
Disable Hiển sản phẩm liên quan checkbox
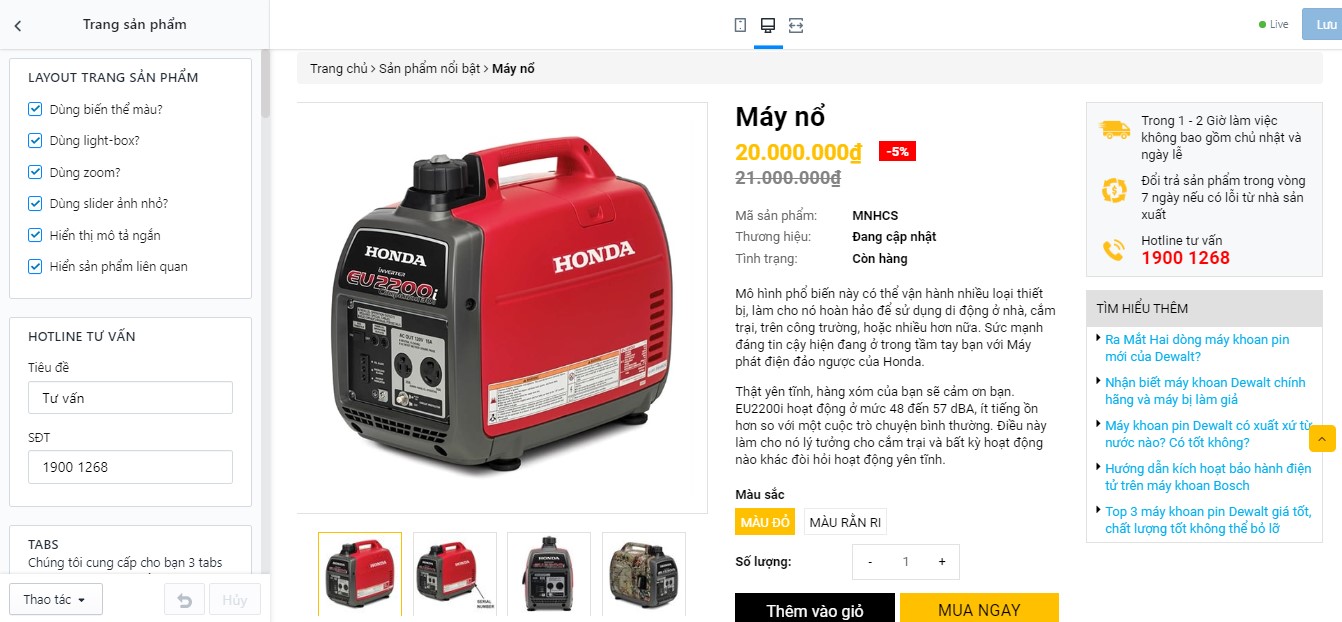click(x=35, y=266)
